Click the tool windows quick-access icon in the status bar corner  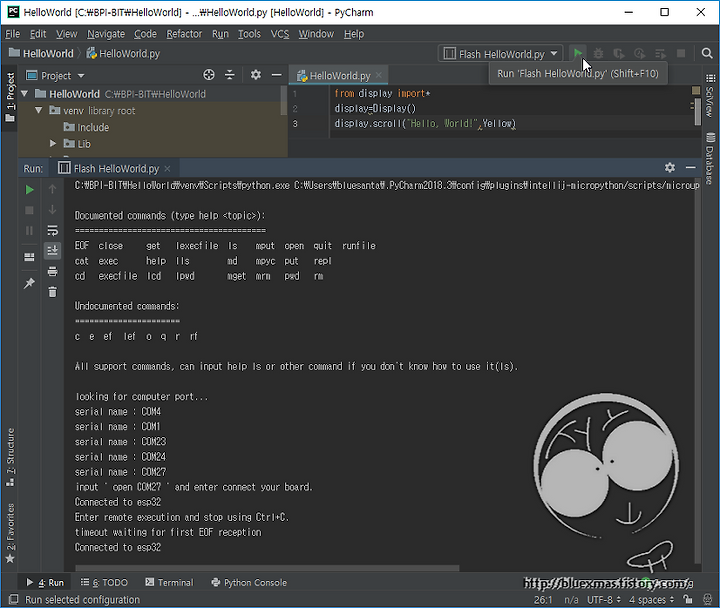[x=14, y=599]
